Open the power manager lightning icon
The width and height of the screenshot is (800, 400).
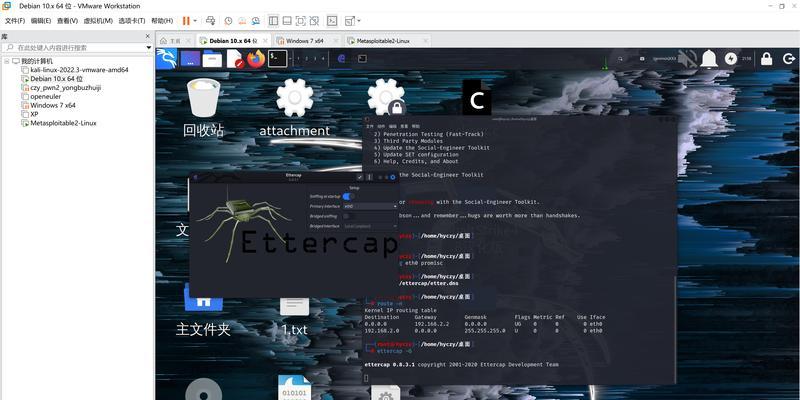click(731, 59)
